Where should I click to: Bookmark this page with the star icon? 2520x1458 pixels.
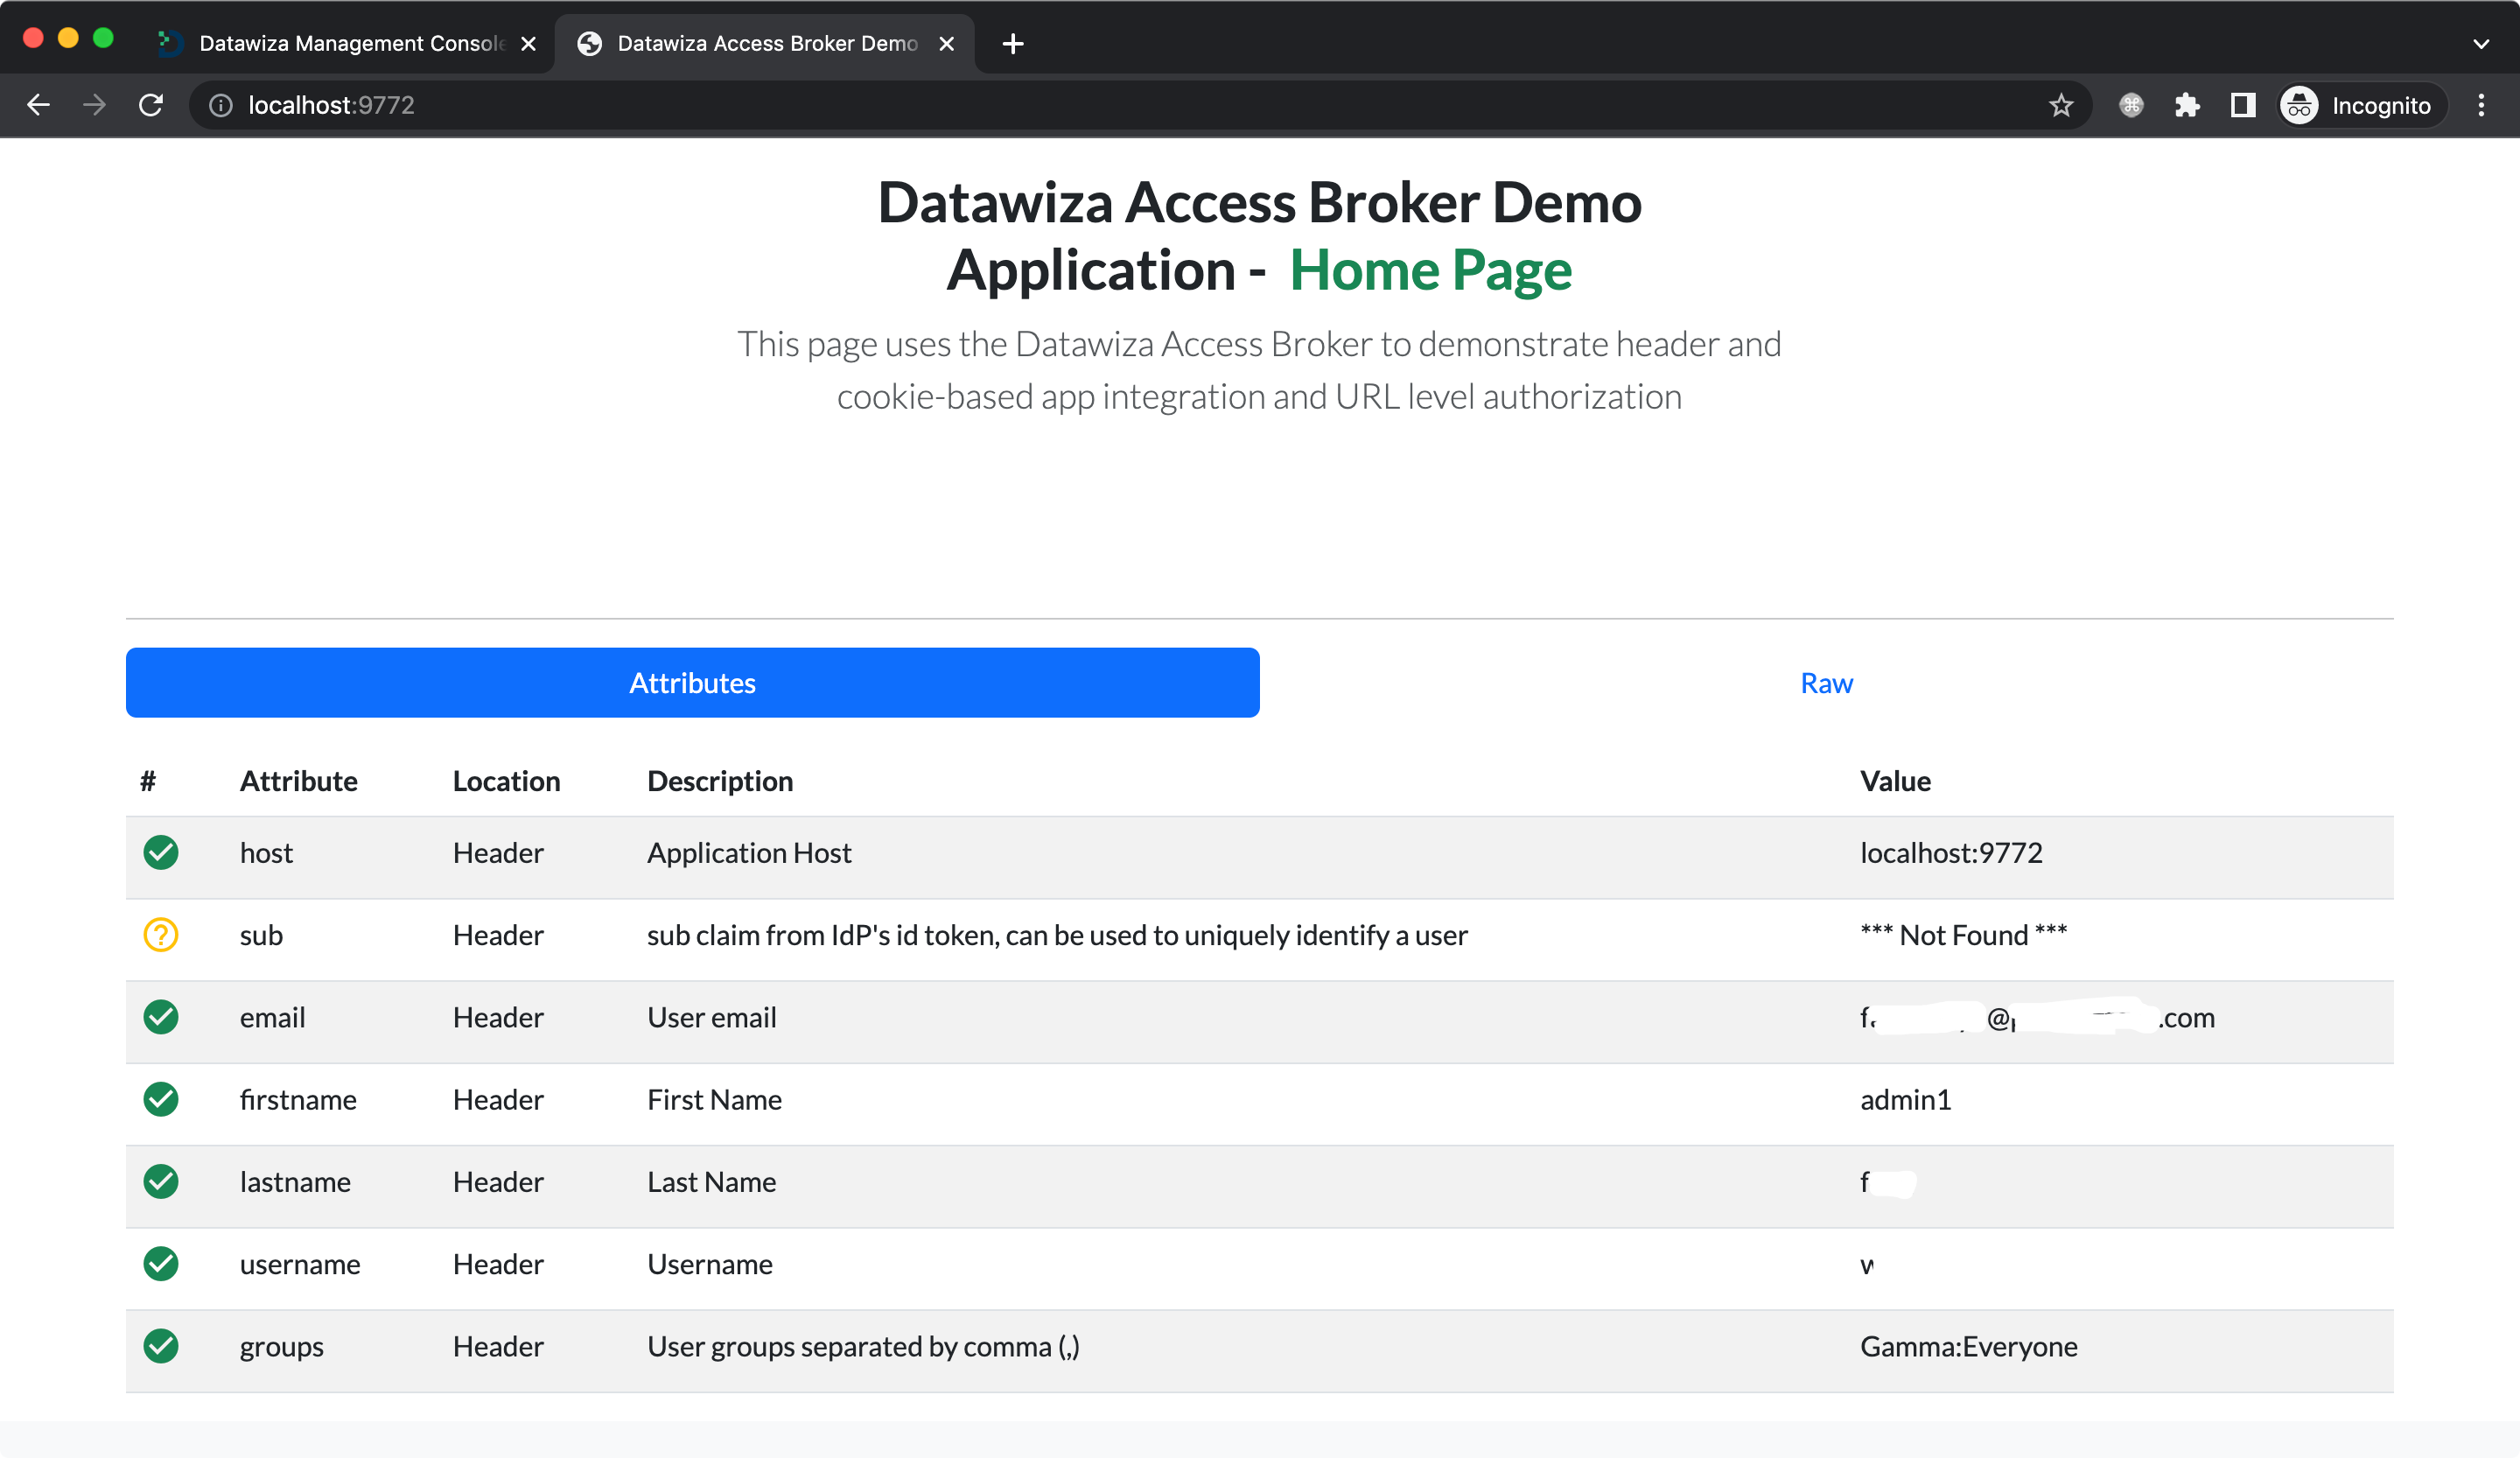pos(2060,105)
